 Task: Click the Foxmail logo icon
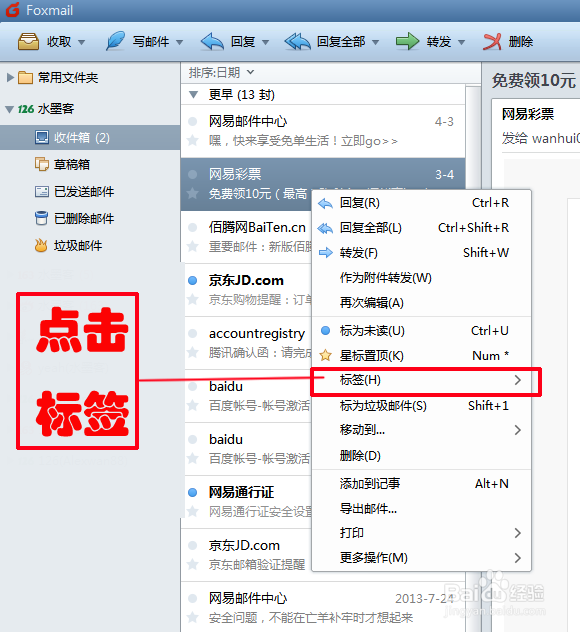point(12,9)
